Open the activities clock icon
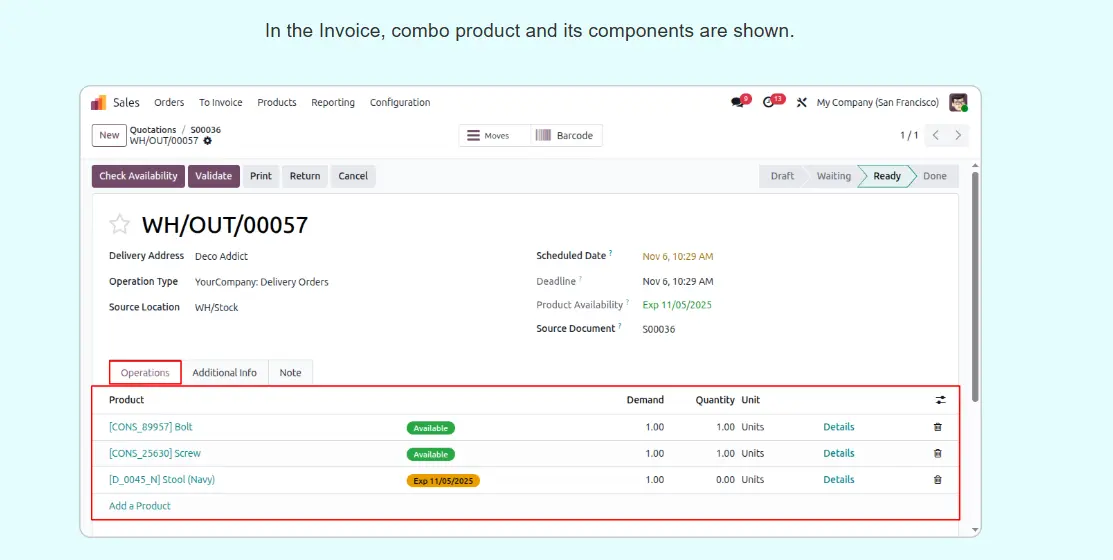Image resolution: width=1113 pixels, height=560 pixels. [769, 102]
